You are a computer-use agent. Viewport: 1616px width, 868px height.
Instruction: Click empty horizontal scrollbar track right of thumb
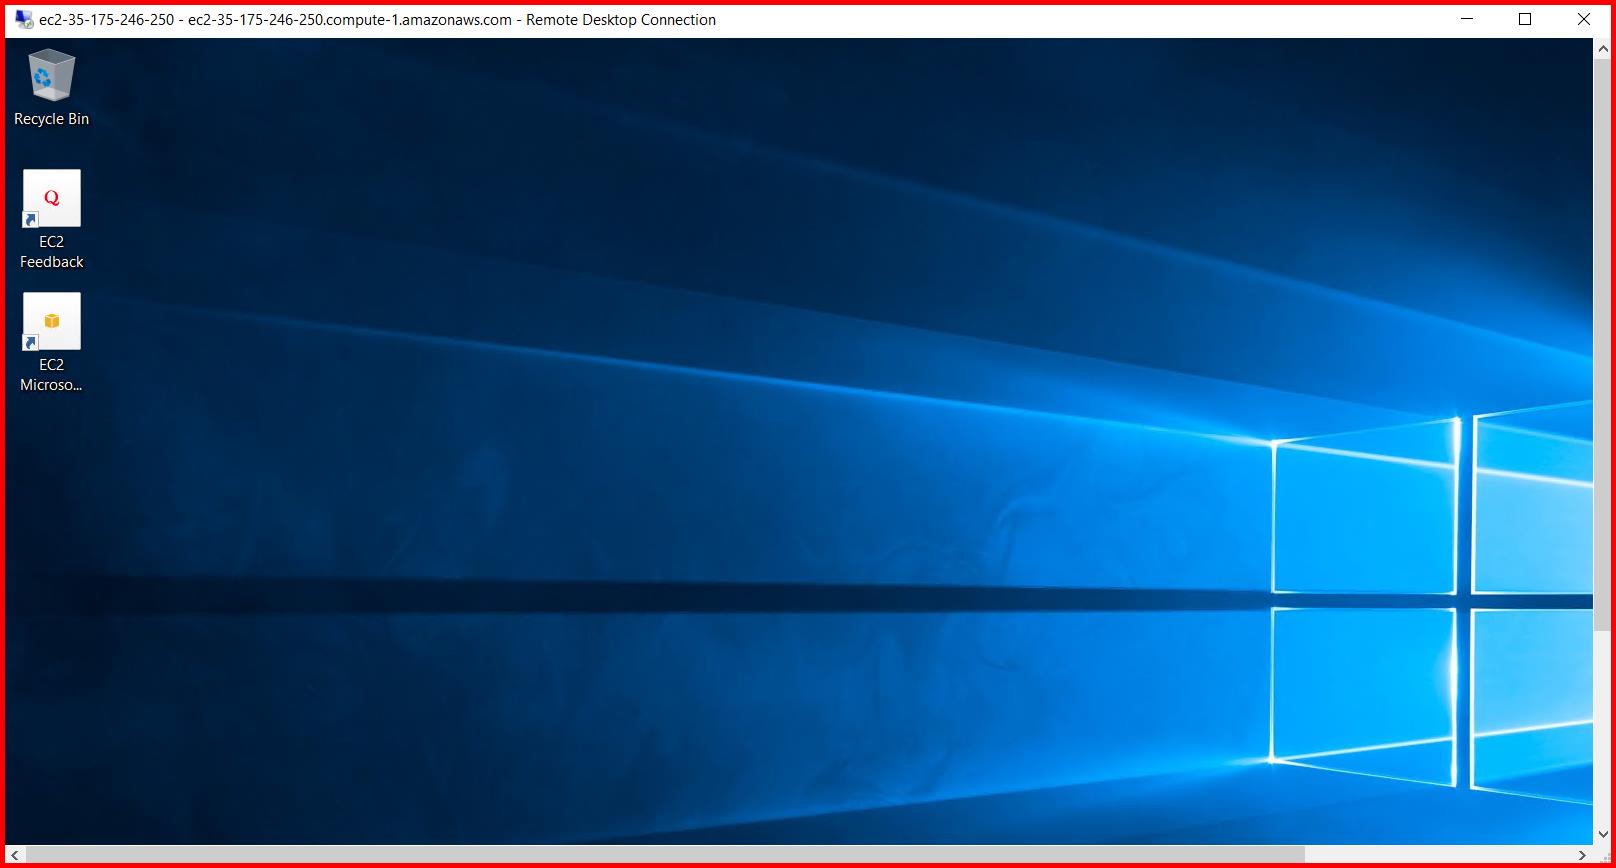(x=1440, y=855)
